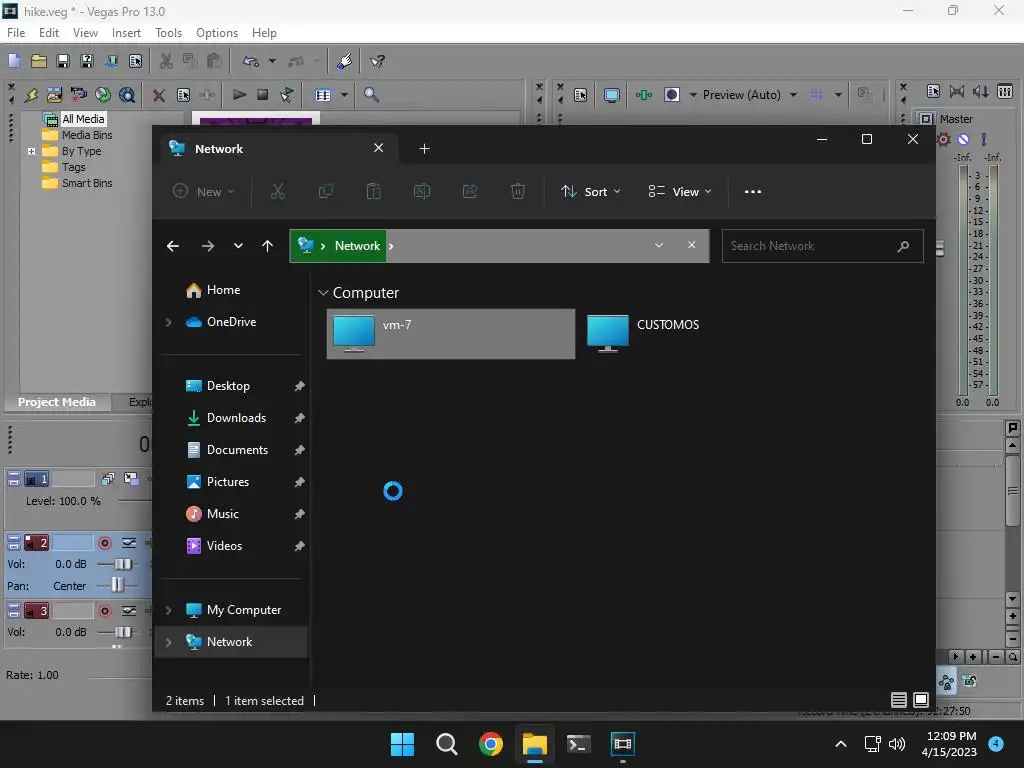Adjust the track 2 volume slider
This screenshot has height=768, width=1024.
point(123,564)
